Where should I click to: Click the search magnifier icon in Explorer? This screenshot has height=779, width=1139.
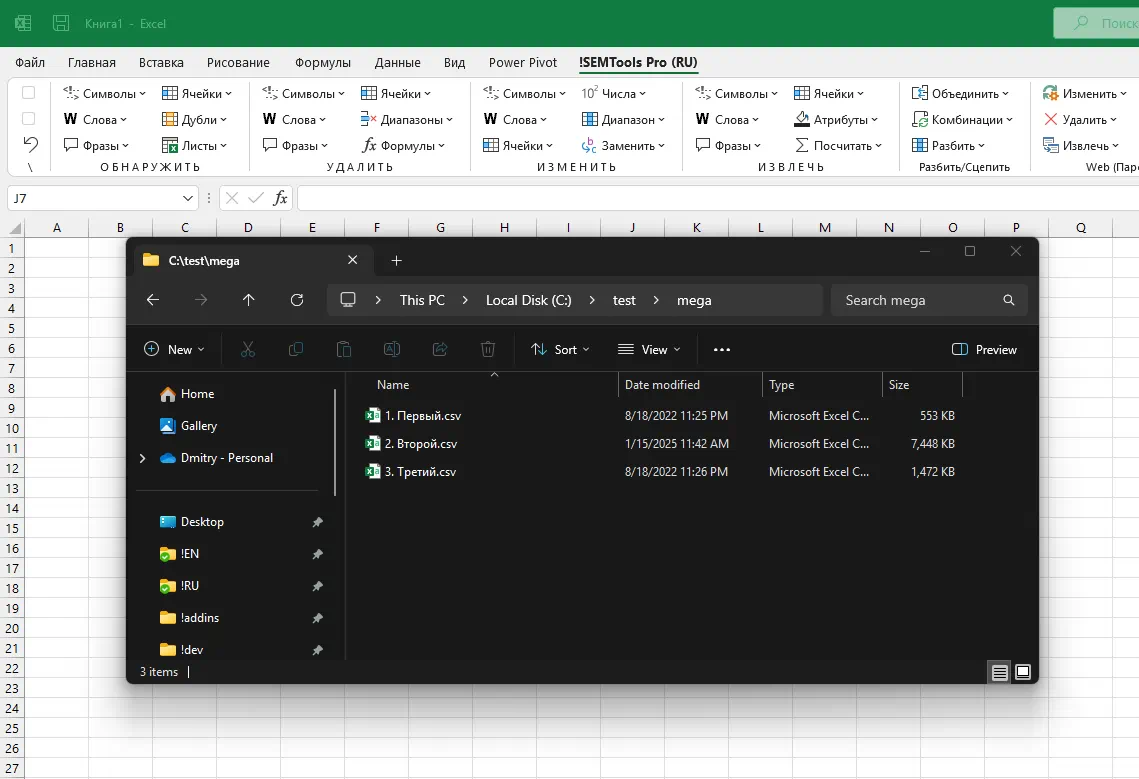coord(1008,300)
